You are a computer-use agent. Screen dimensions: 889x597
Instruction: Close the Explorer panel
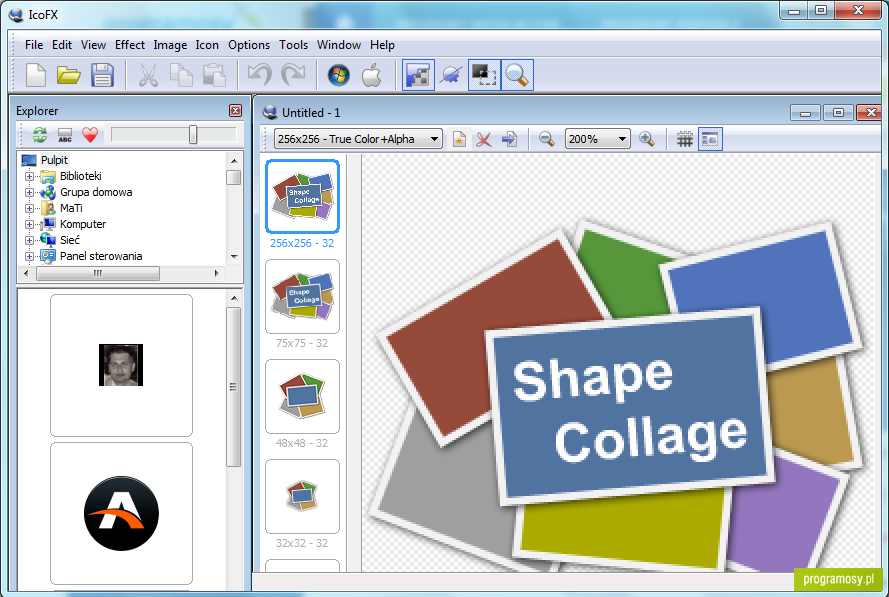pos(235,111)
